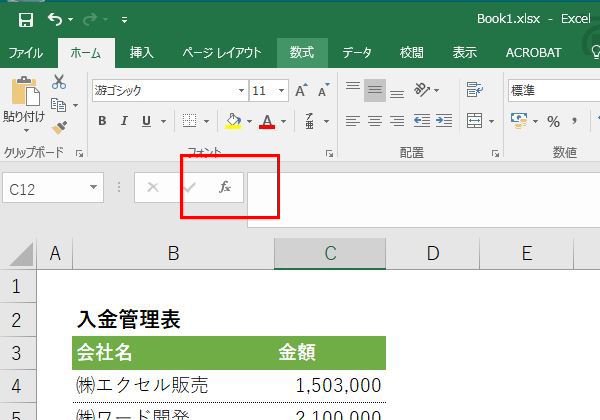Click the 貼り付け paste button
This screenshot has height=420, width=600.
[23, 104]
